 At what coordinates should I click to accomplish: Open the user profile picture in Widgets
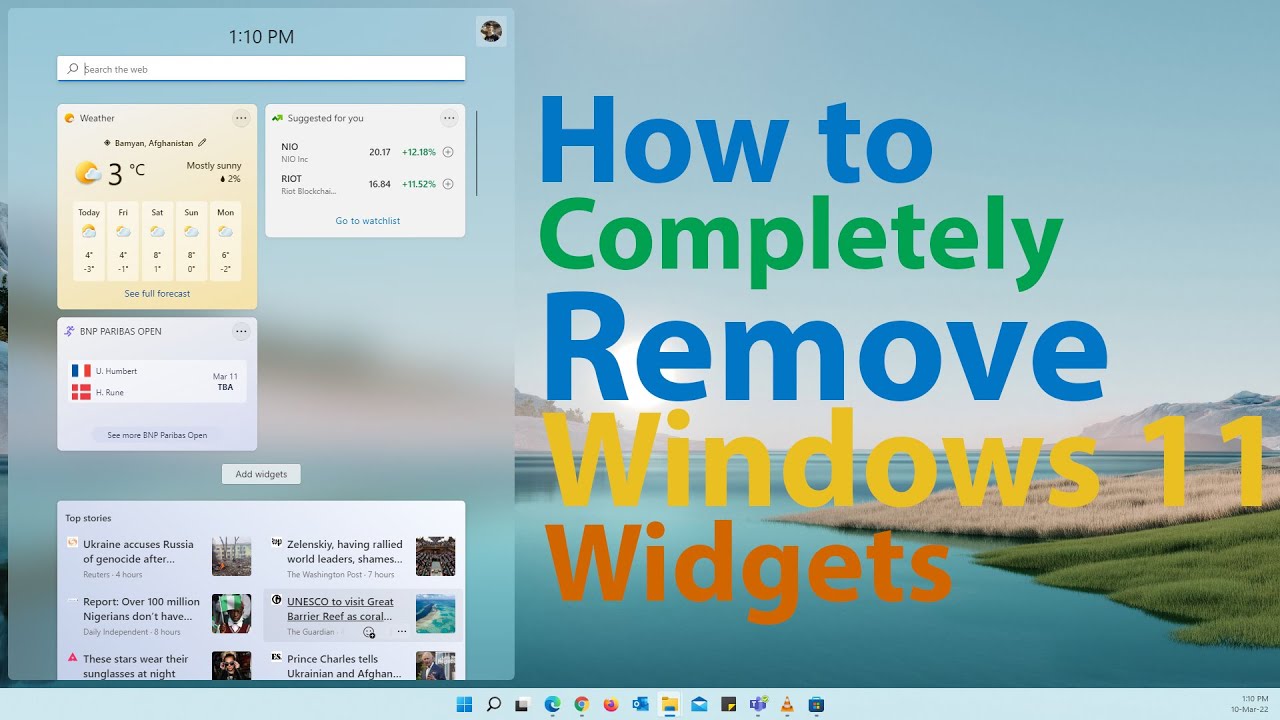coord(491,32)
